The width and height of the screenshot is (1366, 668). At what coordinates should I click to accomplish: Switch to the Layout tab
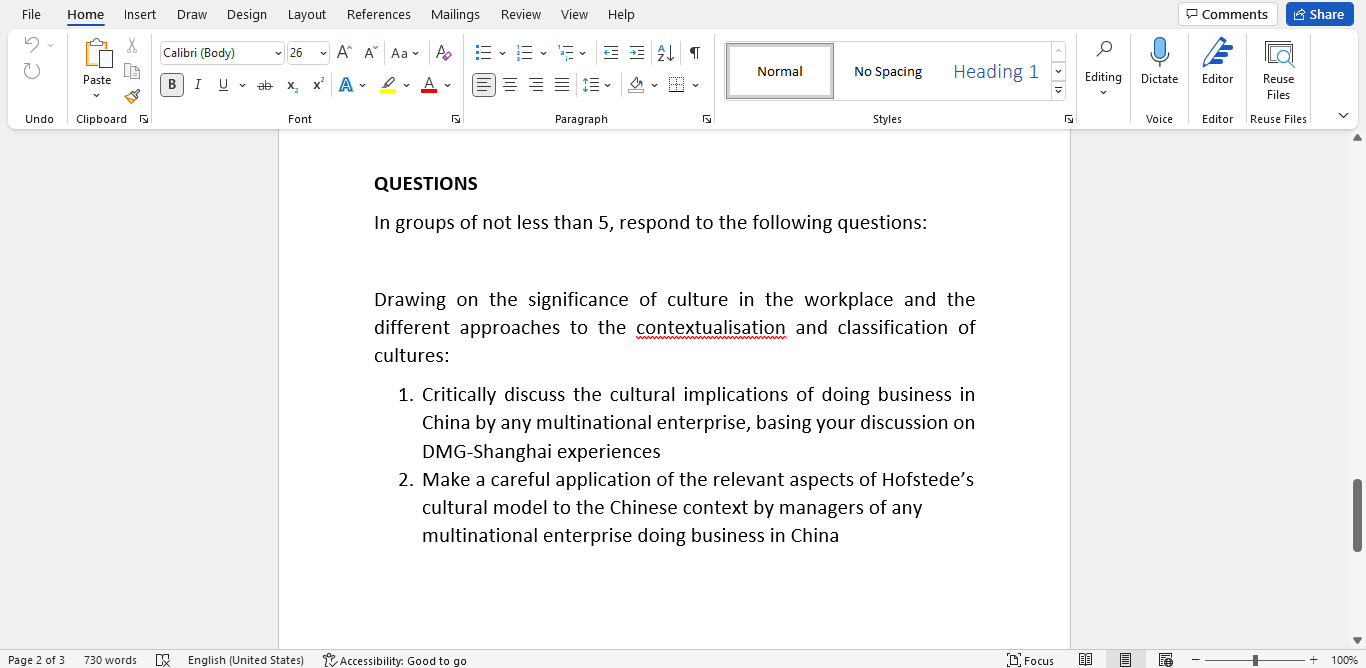(307, 14)
